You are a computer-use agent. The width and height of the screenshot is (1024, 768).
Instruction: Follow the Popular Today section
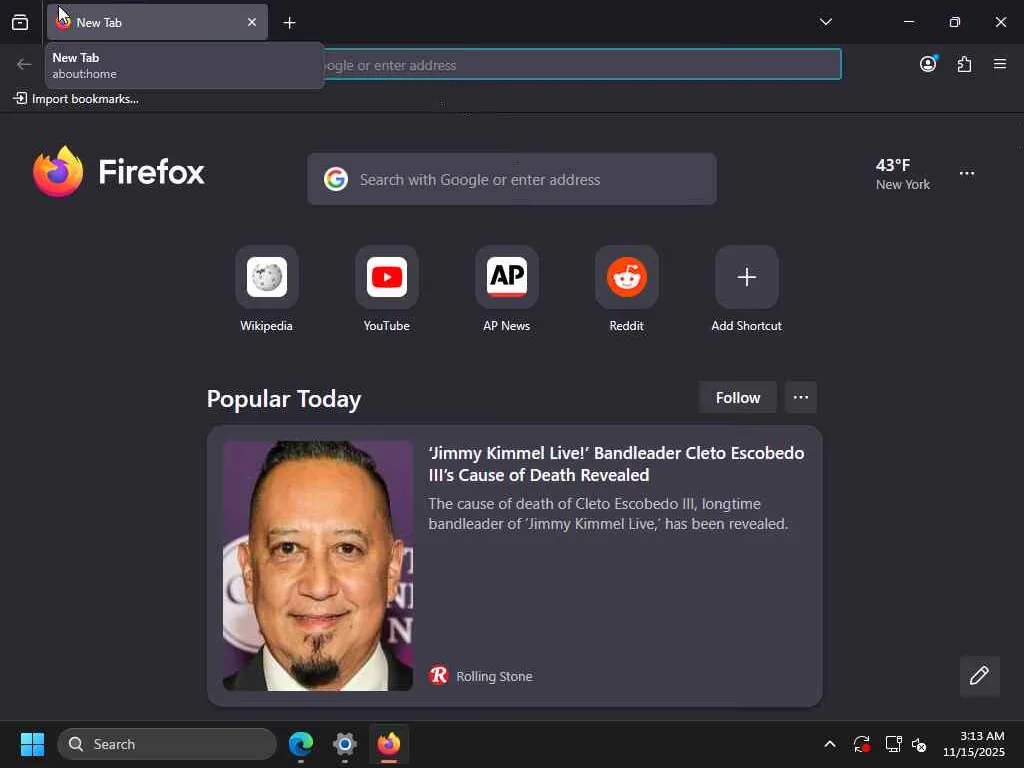coord(738,398)
